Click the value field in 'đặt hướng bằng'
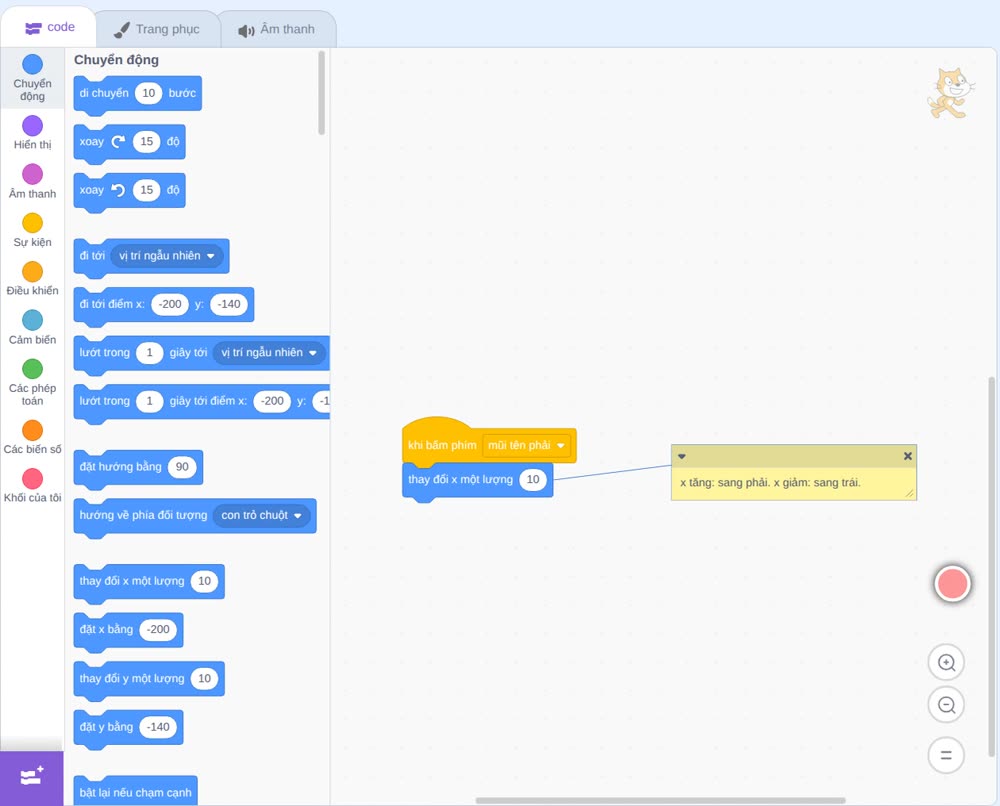 tap(182, 467)
